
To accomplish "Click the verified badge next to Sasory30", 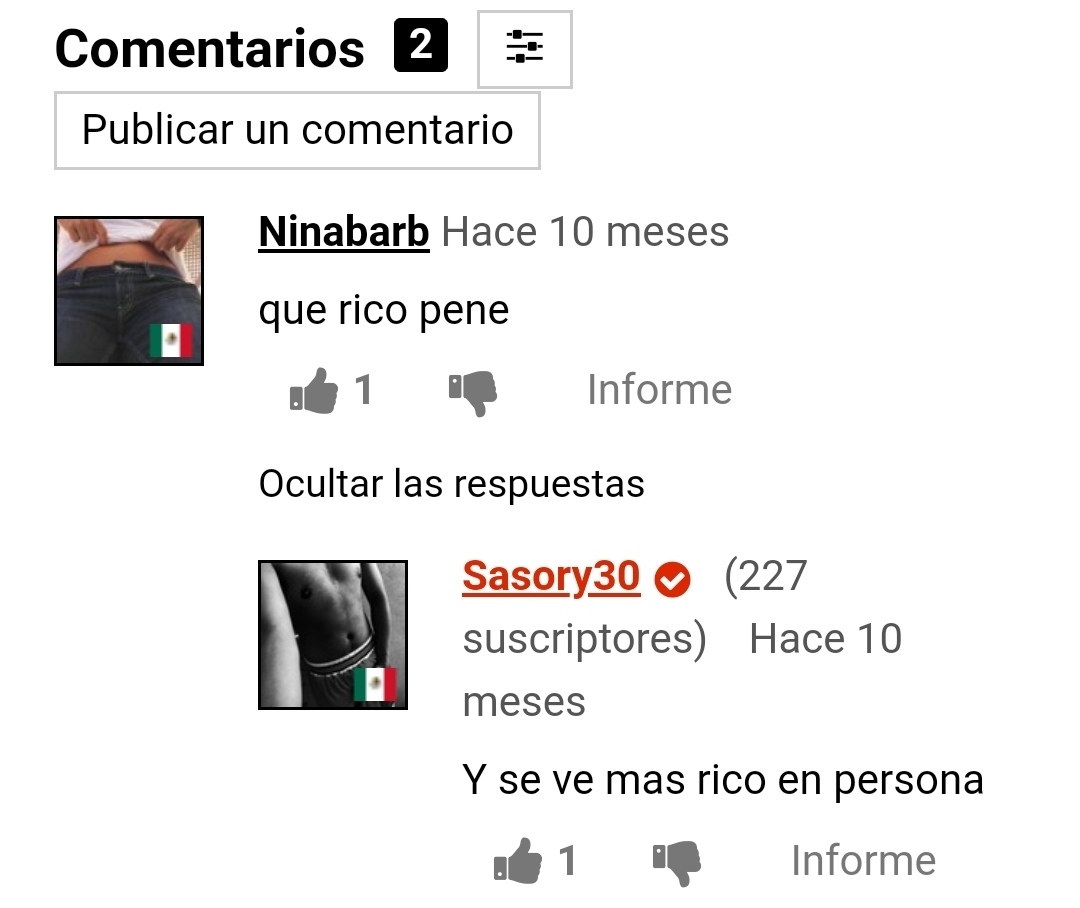I will tap(672, 579).
